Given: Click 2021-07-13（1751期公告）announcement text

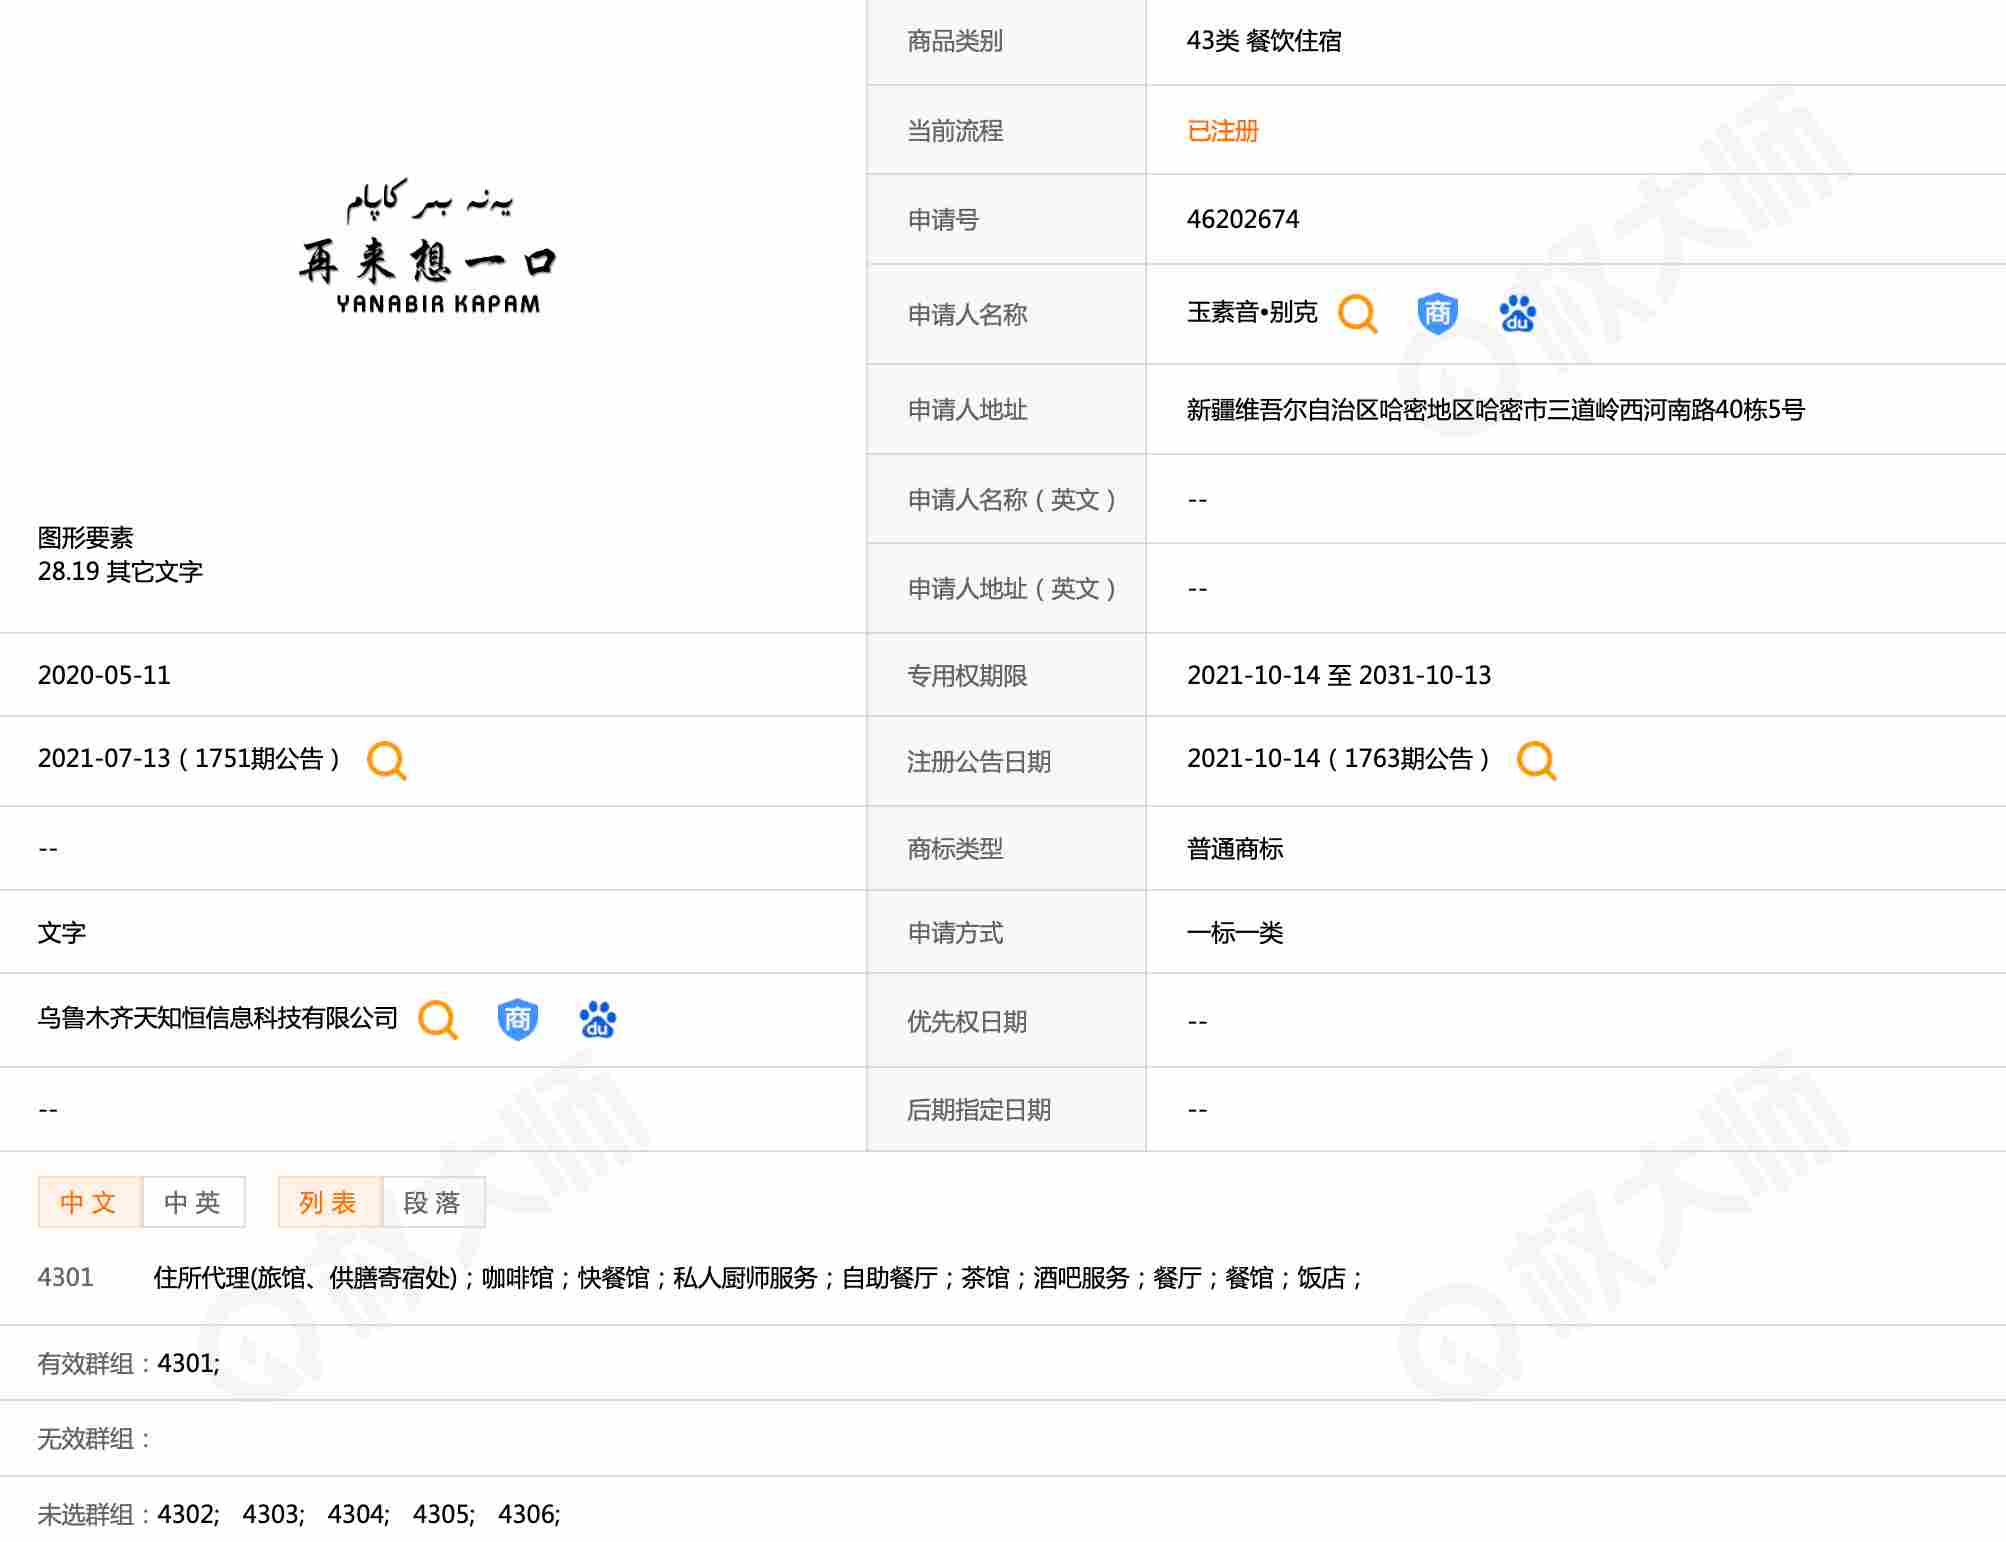Looking at the screenshot, I should coord(189,759).
